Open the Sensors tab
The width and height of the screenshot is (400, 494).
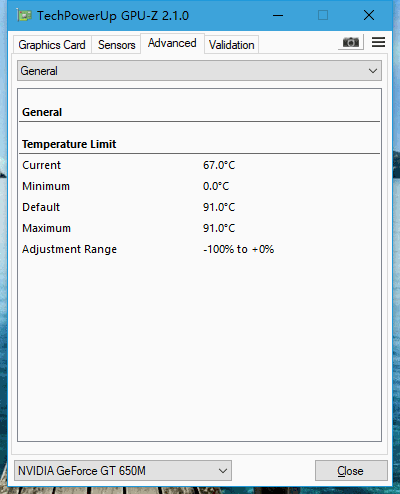[116, 45]
